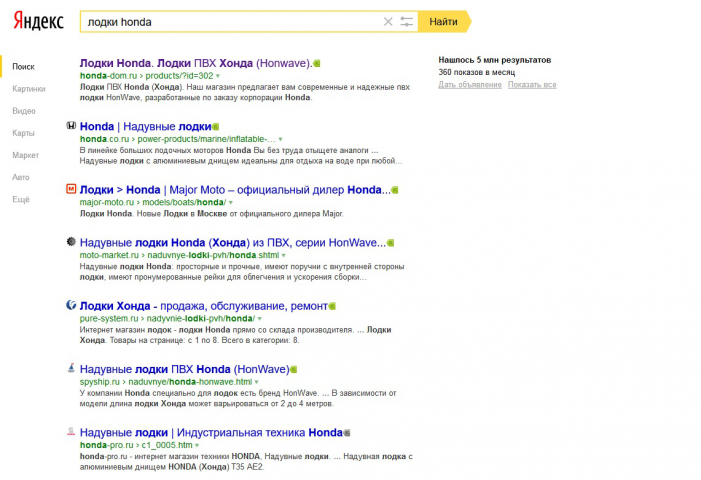Expand dropdown arrow next to honda-pro.ru URL
The image size is (701, 480).
click(197, 446)
